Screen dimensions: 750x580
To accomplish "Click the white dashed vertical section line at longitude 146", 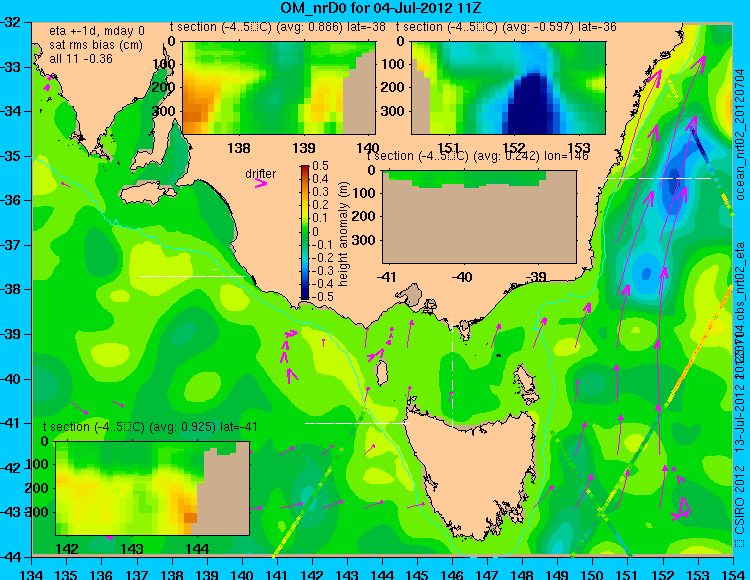I will point(452,368).
